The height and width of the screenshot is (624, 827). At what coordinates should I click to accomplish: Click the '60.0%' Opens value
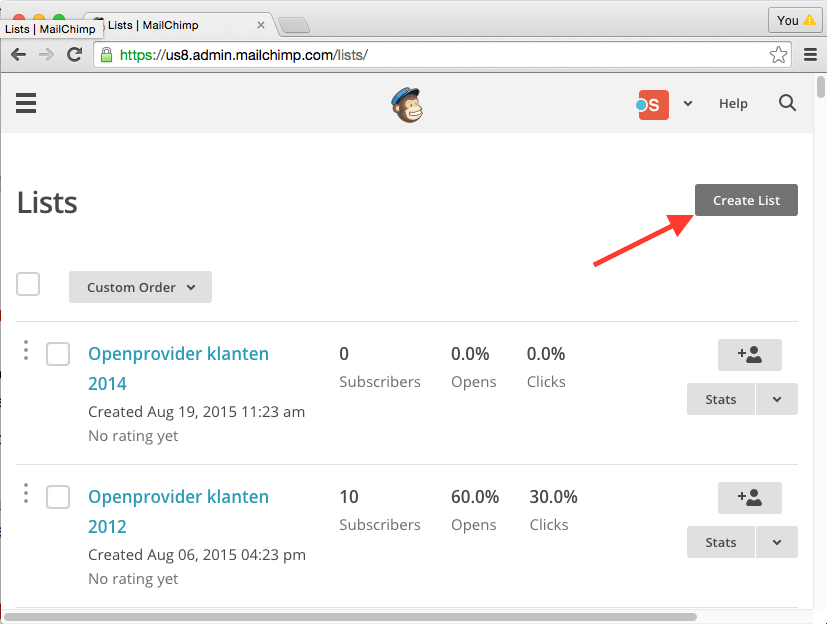coord(475,497)
